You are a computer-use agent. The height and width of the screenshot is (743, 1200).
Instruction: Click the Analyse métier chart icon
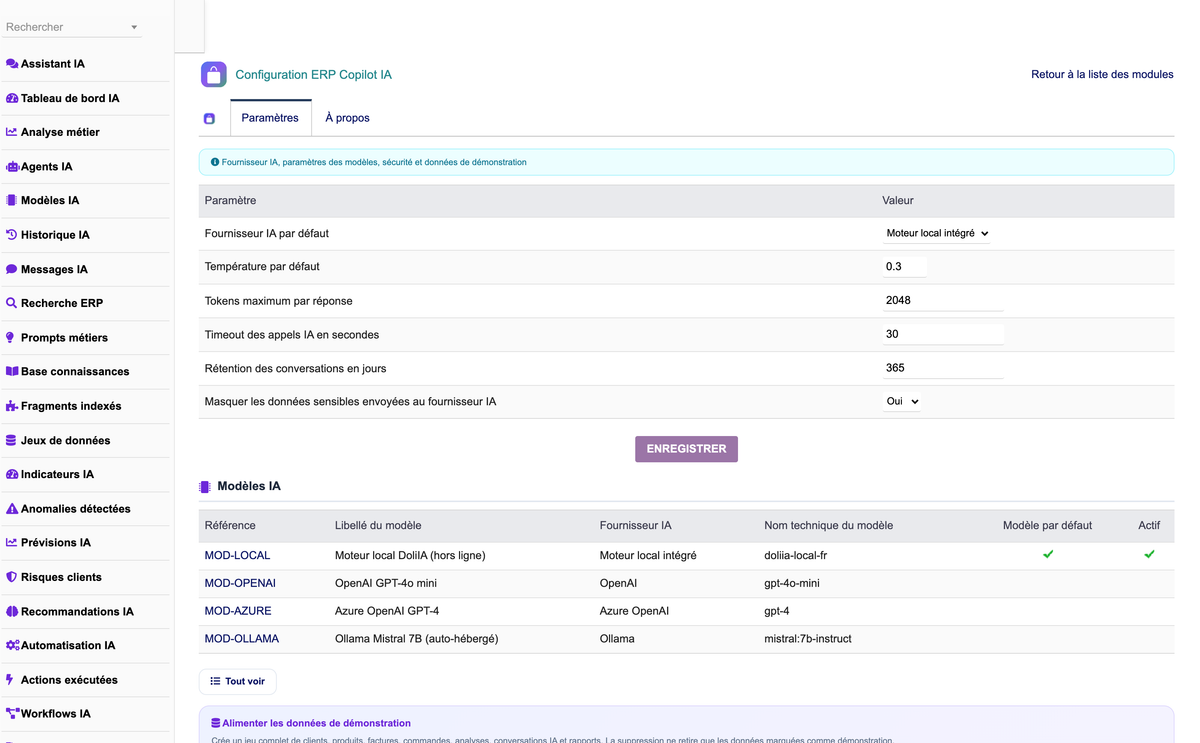(x=12, y=132)
